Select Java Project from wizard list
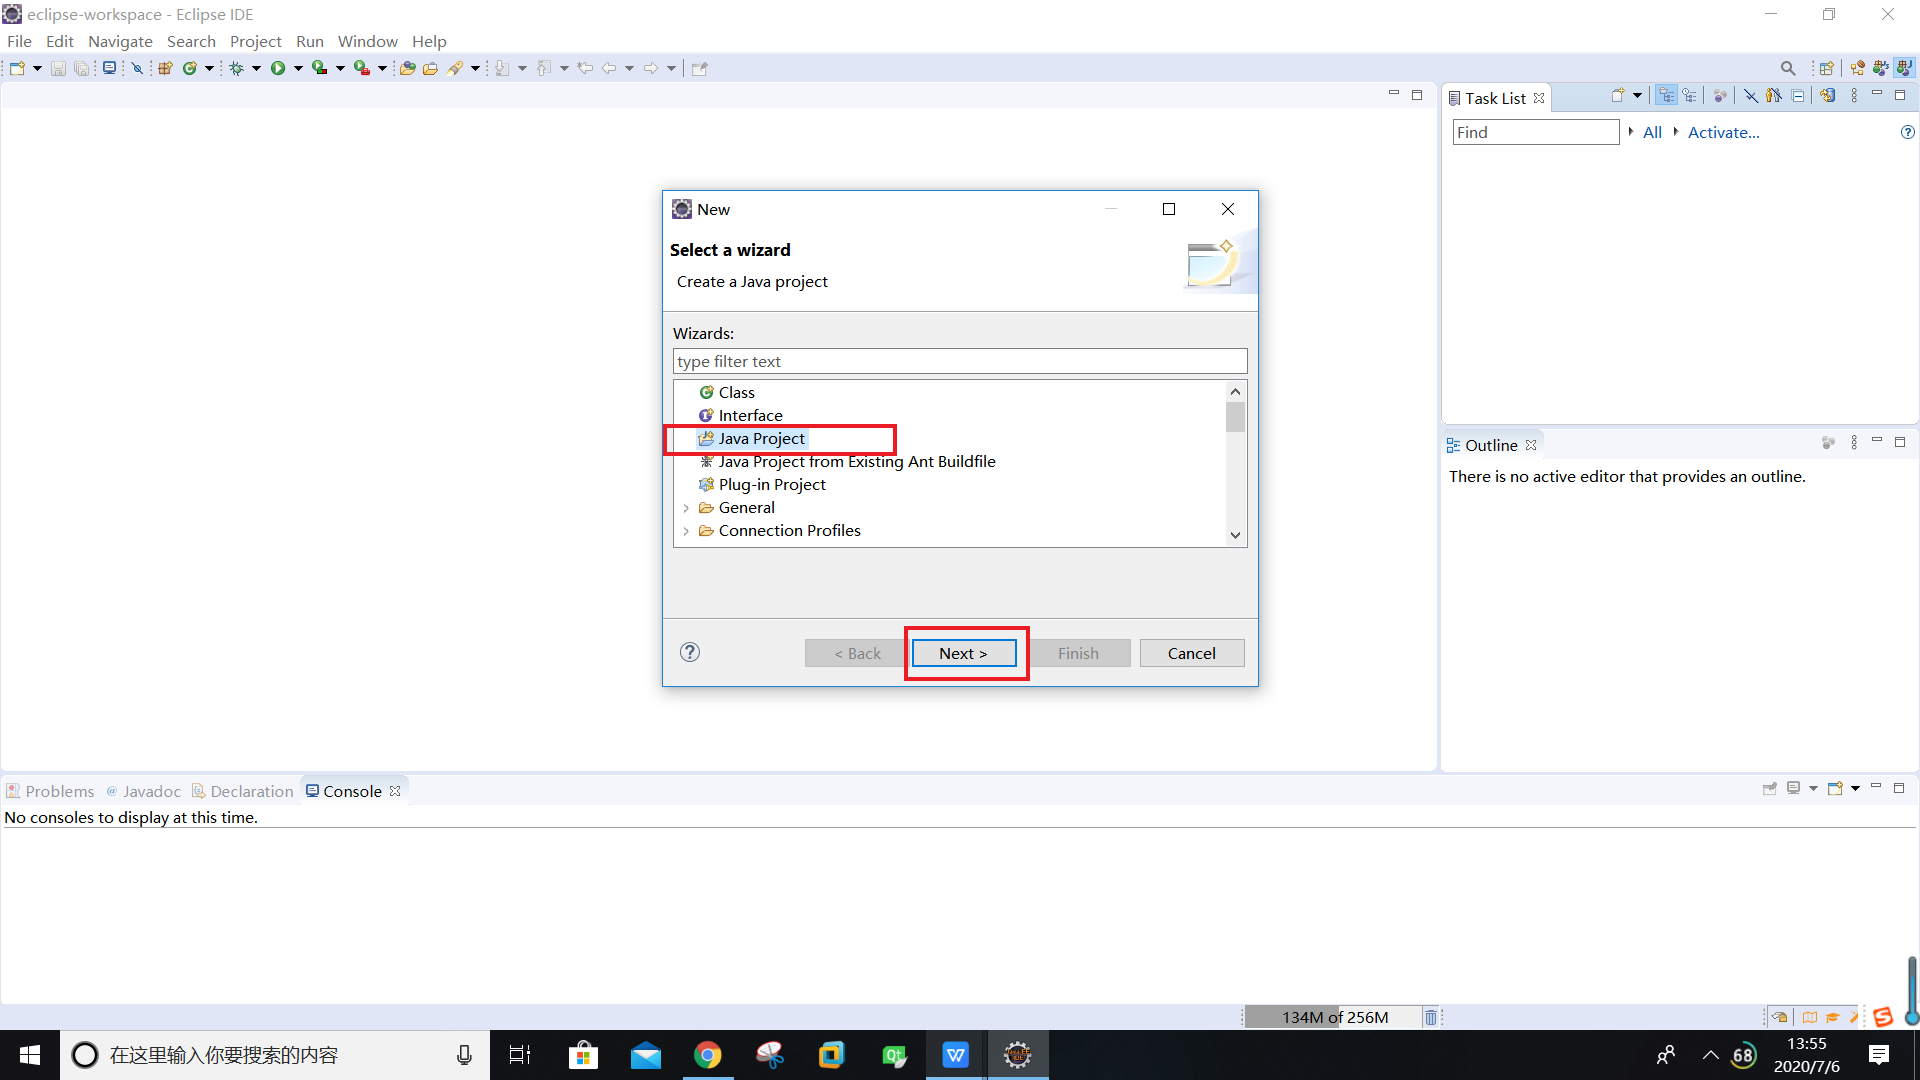1920x1080 pixels. 762,438
